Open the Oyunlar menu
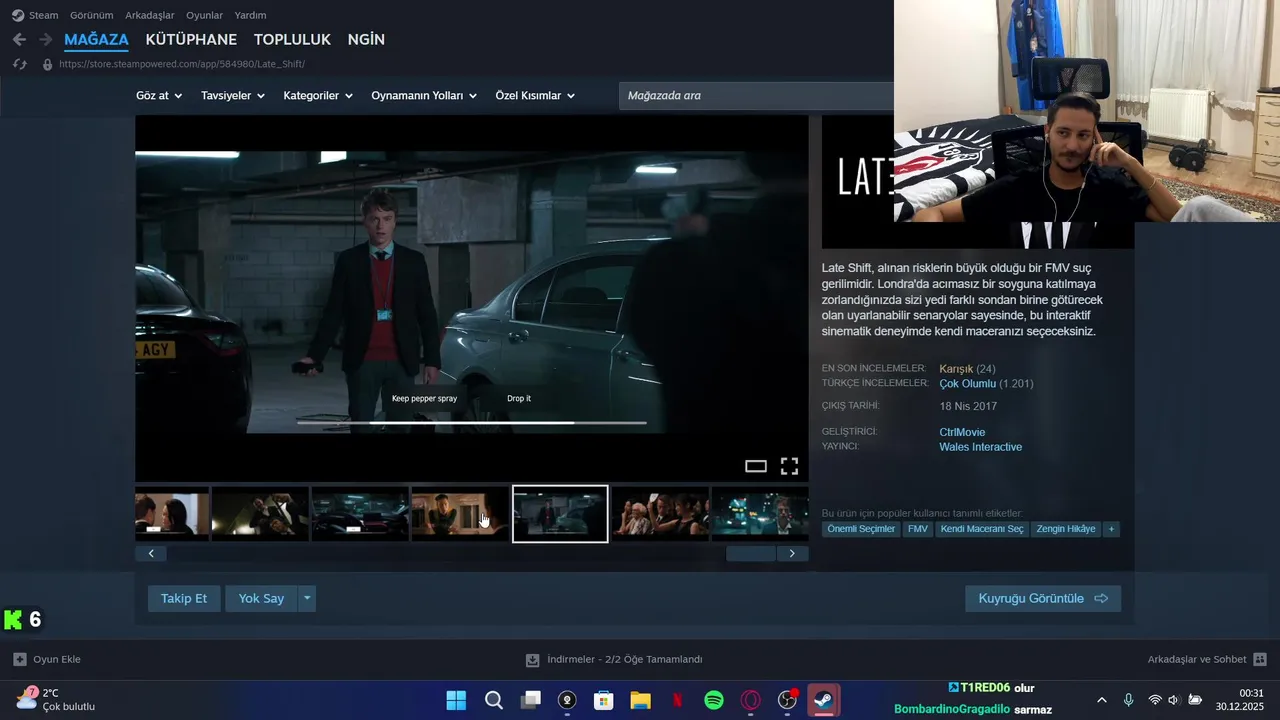Image resolution: width=1280 pixels, height=720 pixels. [x=204, y=15]
